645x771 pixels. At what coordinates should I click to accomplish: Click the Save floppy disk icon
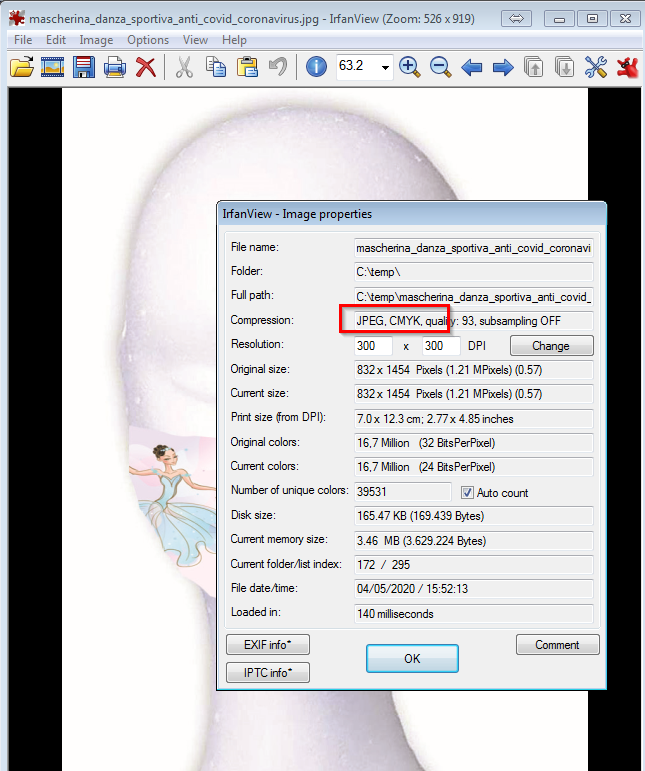[x=84, y=66]
